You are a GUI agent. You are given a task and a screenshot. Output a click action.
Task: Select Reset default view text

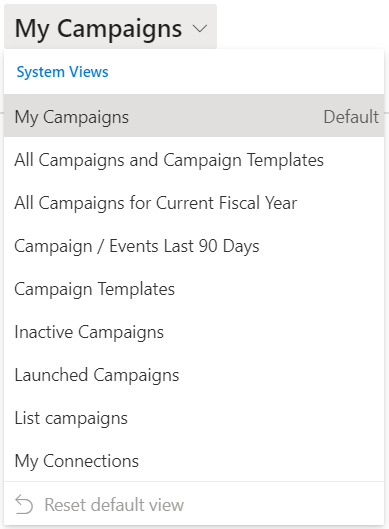(x=114, y=505)
